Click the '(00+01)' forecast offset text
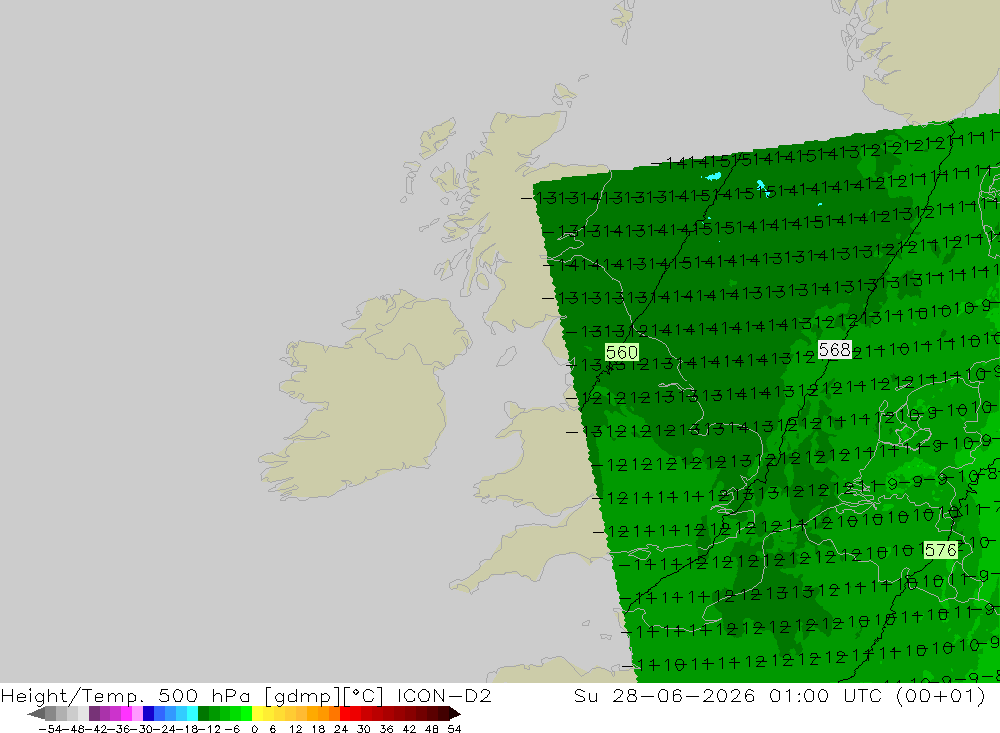 click(x=941, y=696)
